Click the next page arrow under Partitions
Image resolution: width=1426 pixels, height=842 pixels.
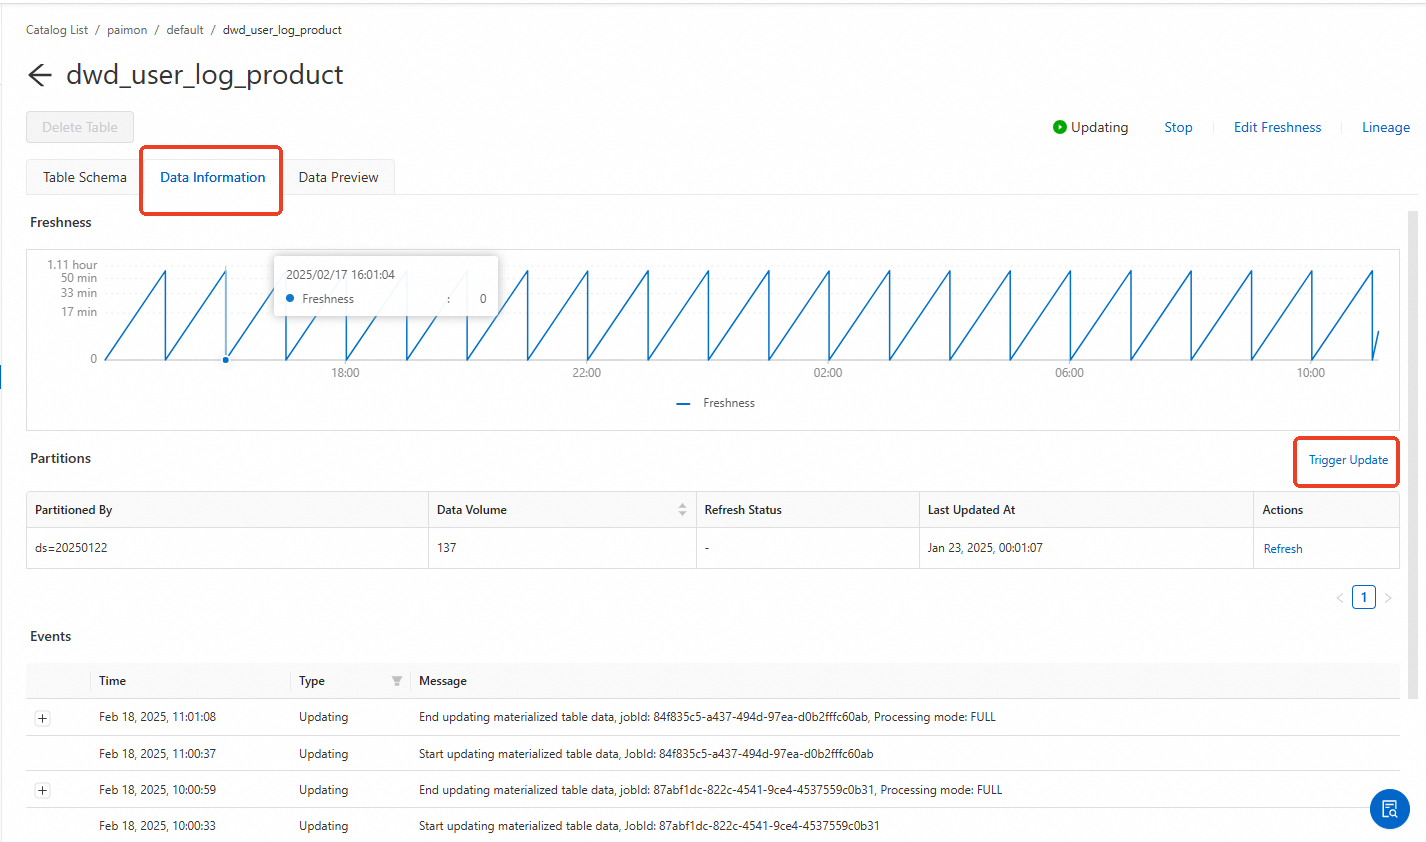[1388, 597]
